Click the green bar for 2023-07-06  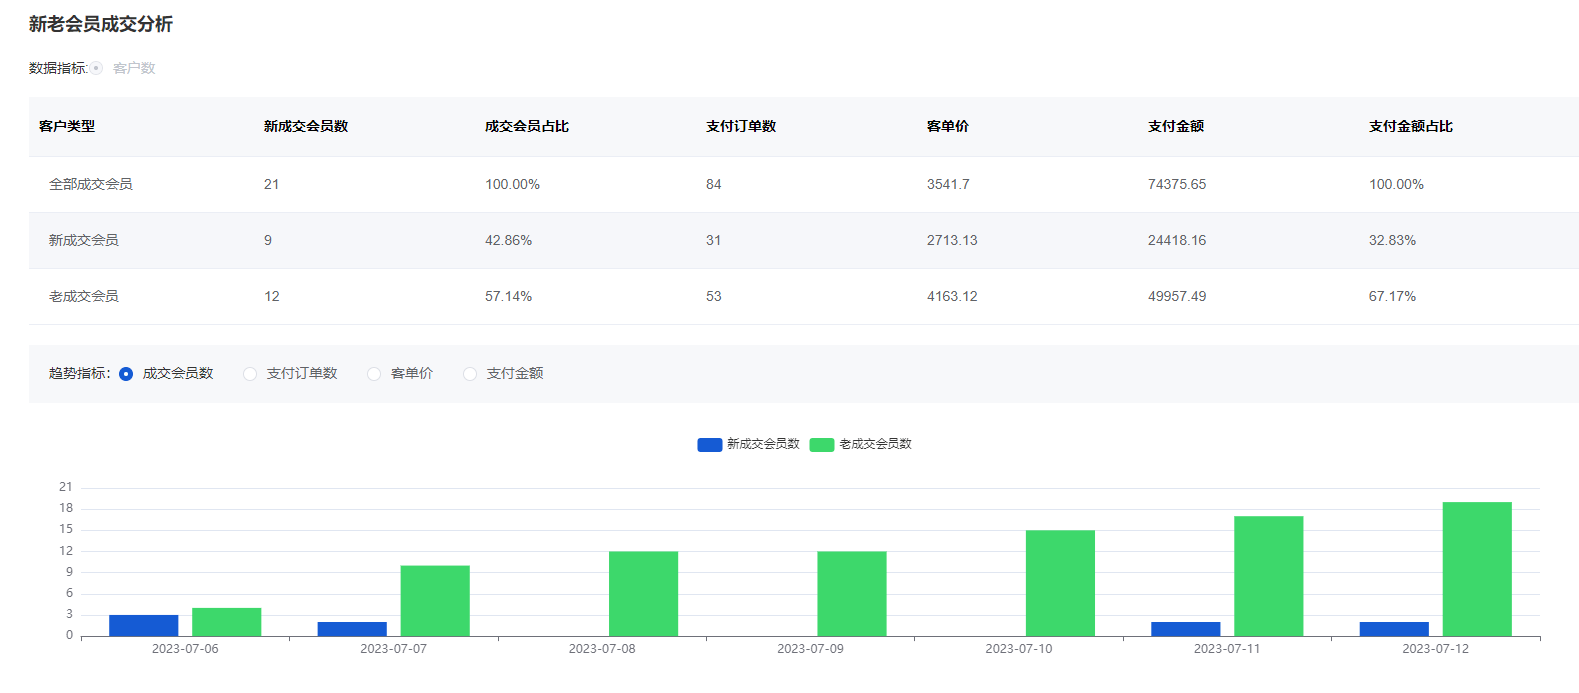tap(227, 622)
